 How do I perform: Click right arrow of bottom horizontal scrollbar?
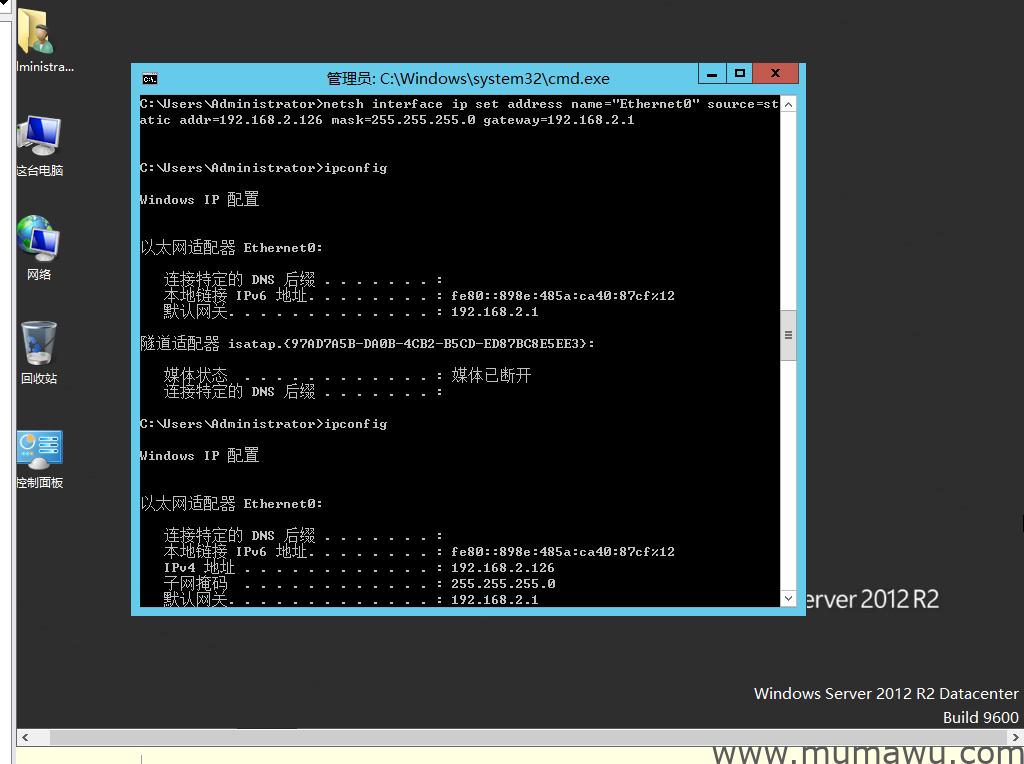[1016, 738]
